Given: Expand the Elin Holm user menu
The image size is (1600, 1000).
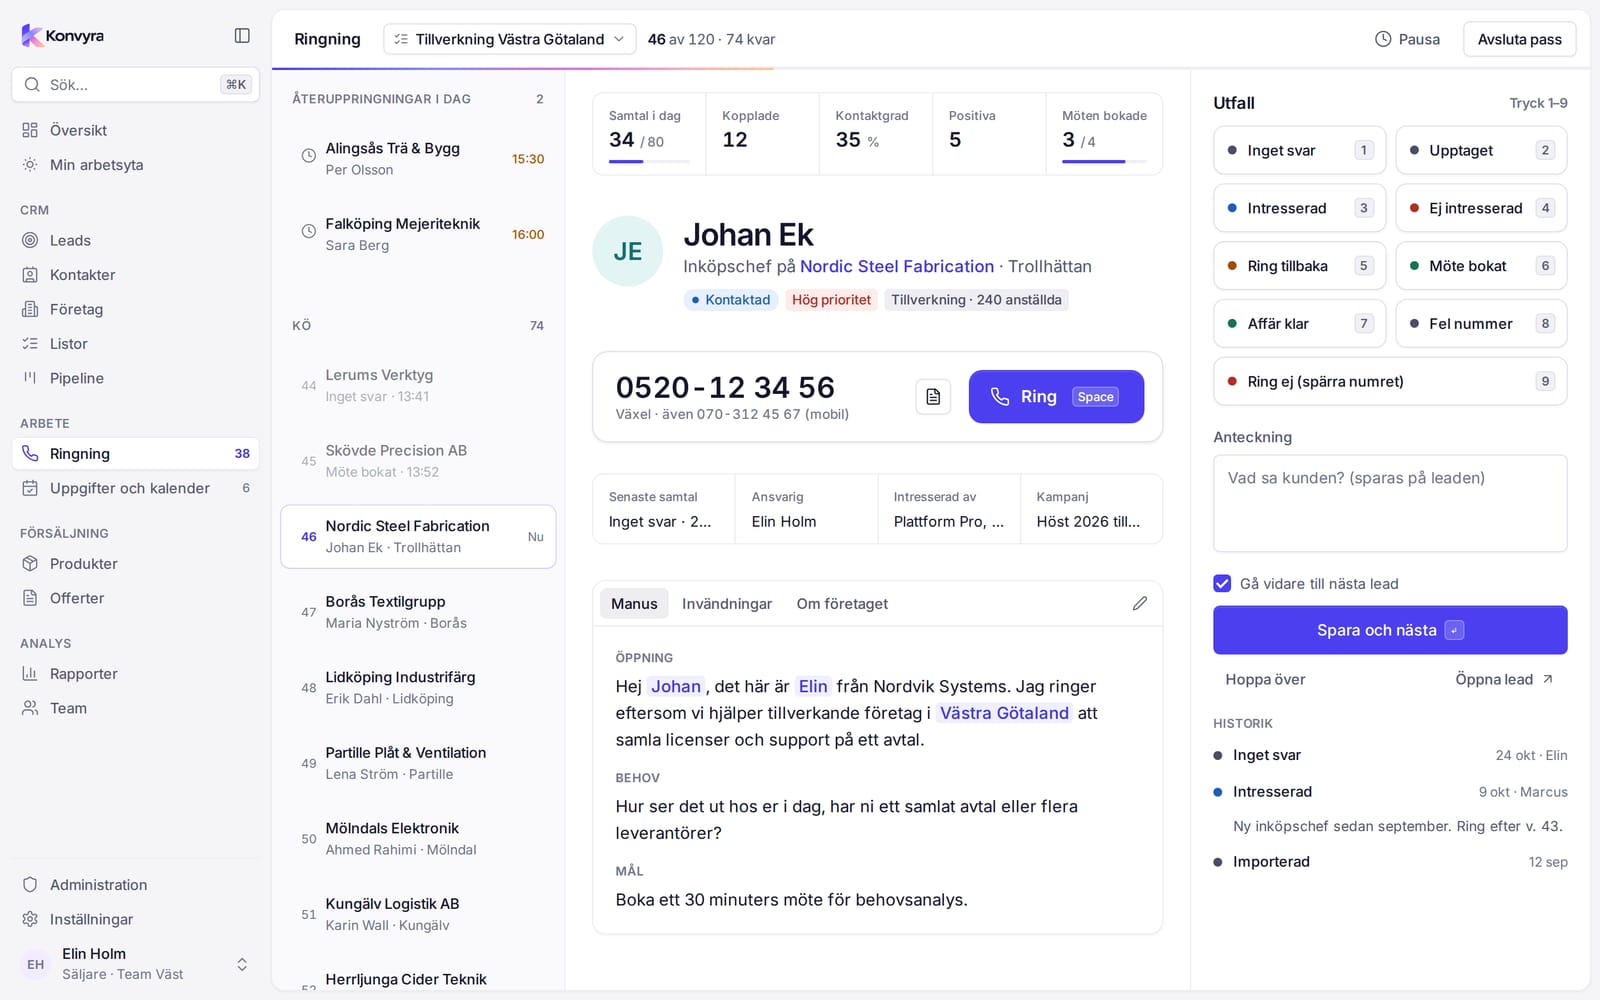Looking at the screenshot, I should pyautogui.click(x=135, y=964).
